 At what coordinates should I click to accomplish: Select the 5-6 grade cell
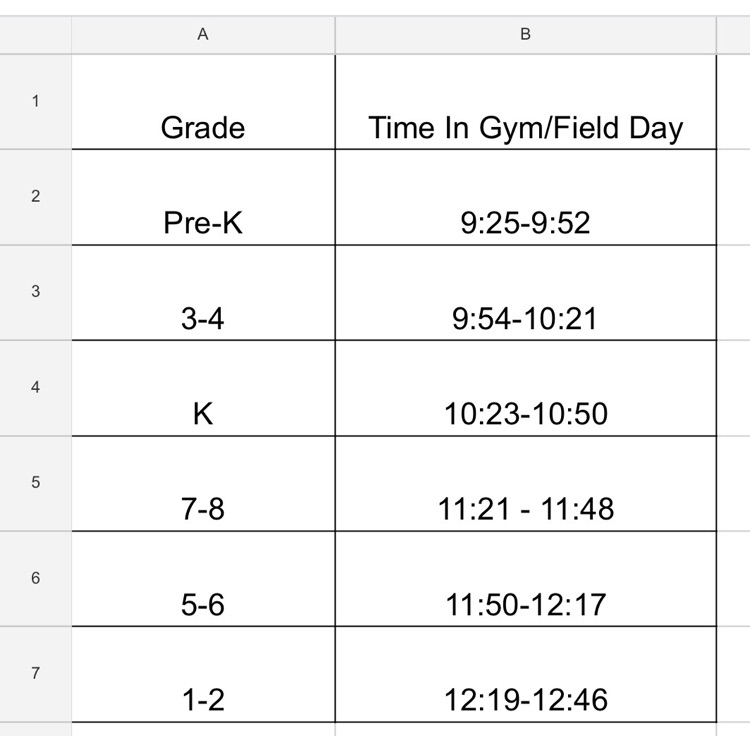pos(203,579)
